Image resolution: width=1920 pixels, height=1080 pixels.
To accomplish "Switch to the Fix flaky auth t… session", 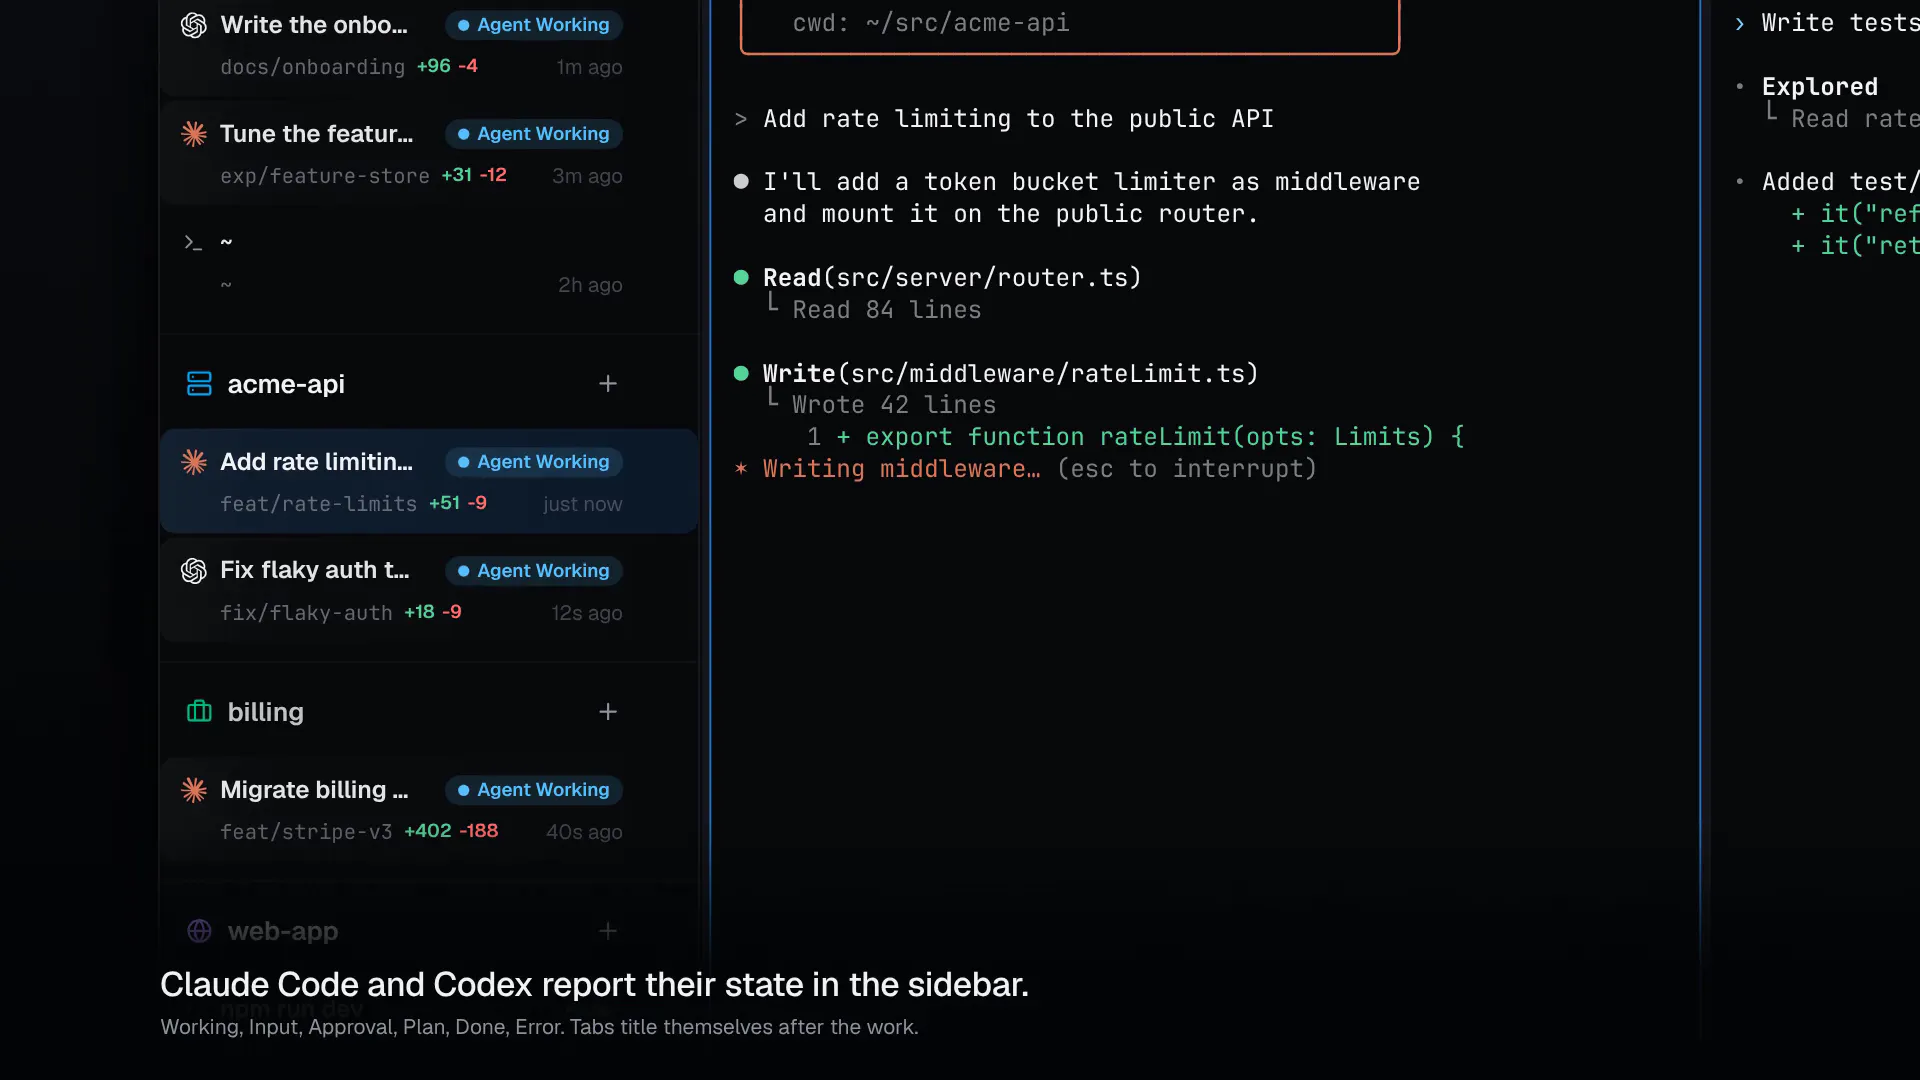I will [429, 591].
